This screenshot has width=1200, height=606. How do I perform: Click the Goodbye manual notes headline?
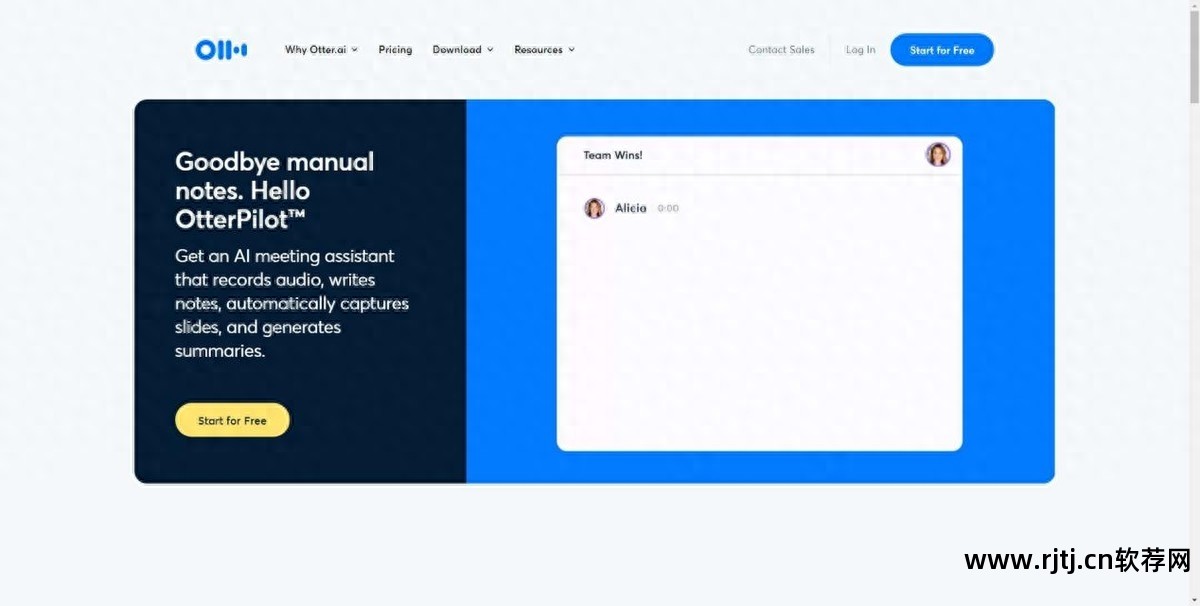[x=275, y=190]
